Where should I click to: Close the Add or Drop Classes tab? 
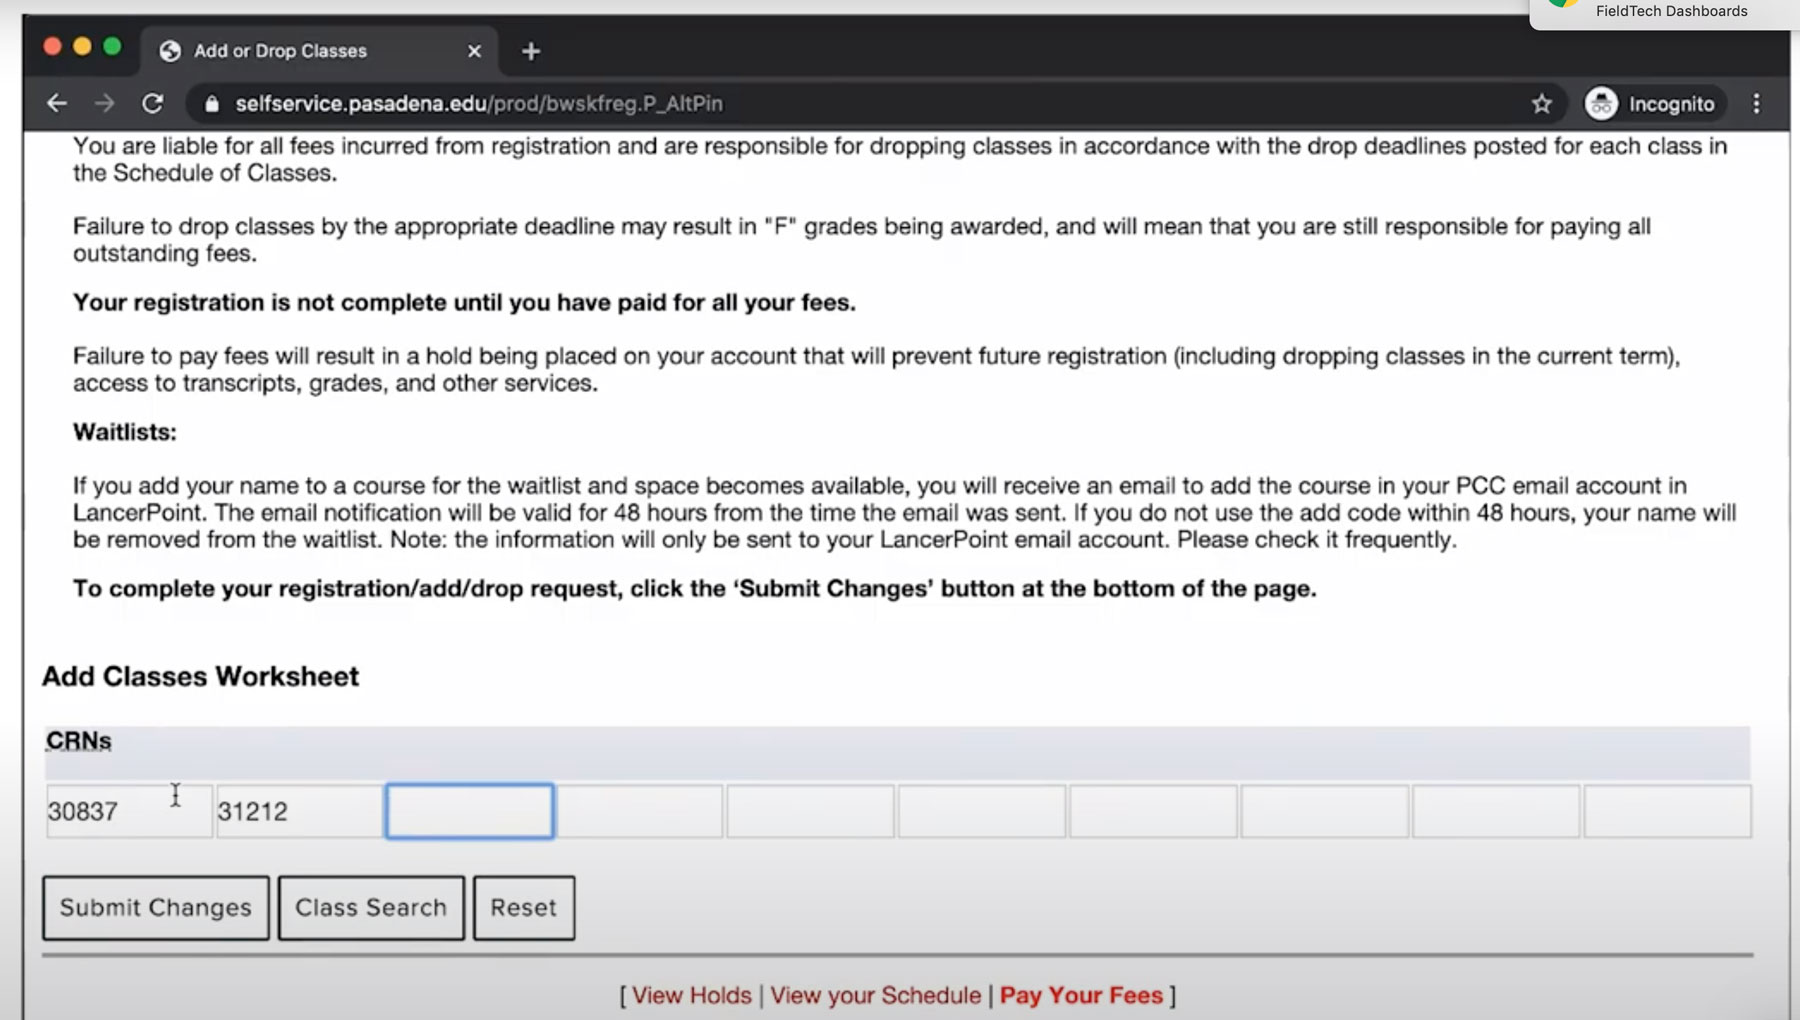click(x=474, y=51)
